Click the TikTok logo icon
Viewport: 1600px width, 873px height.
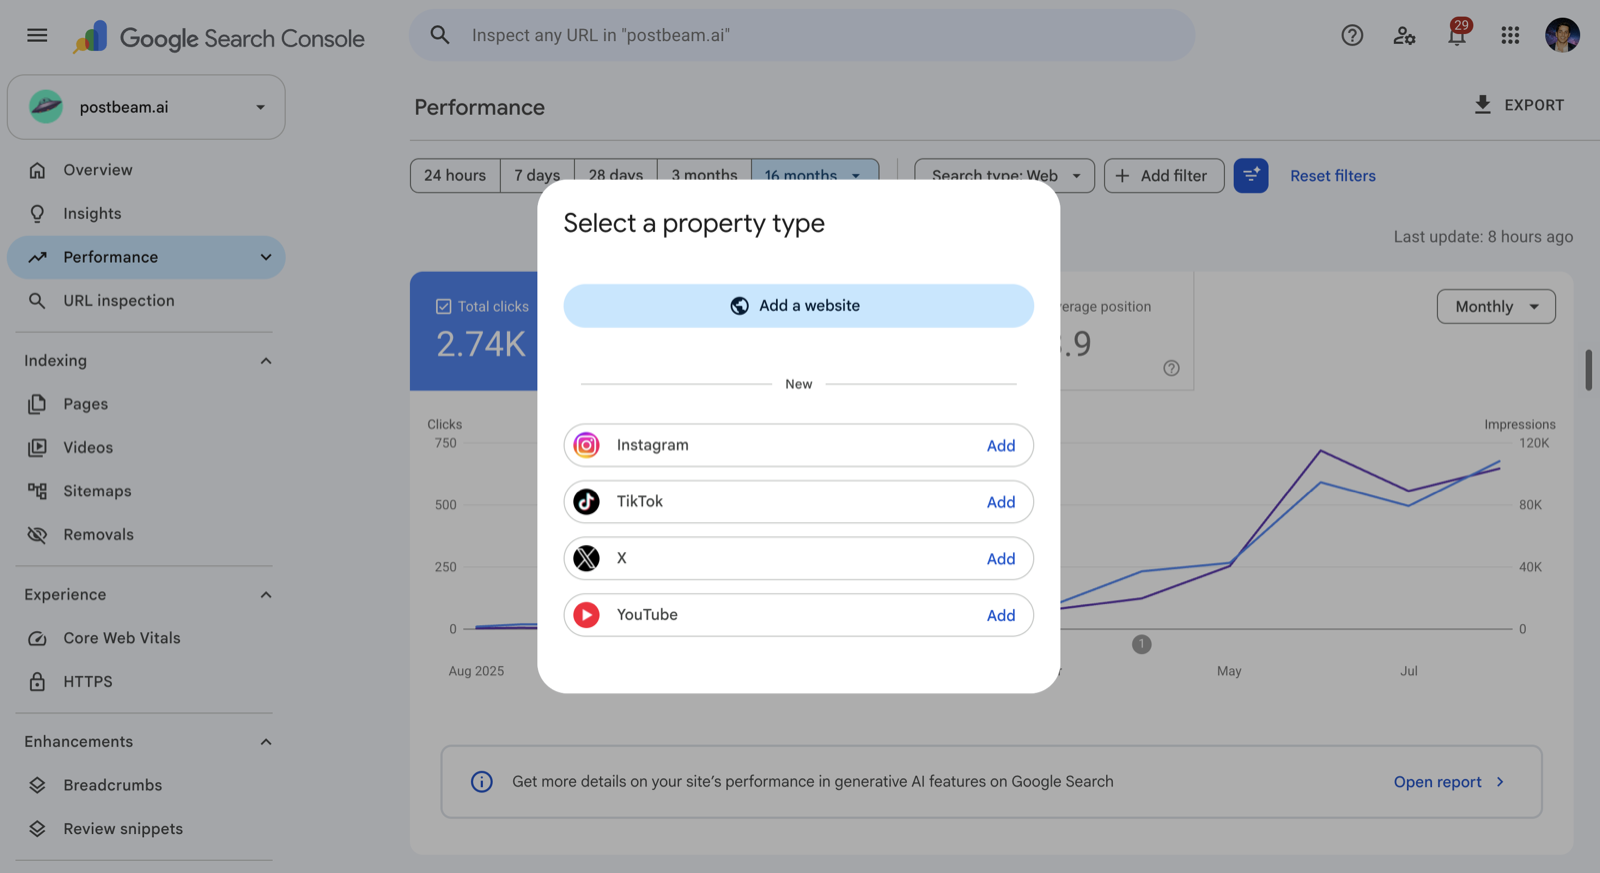click(587, 502)
